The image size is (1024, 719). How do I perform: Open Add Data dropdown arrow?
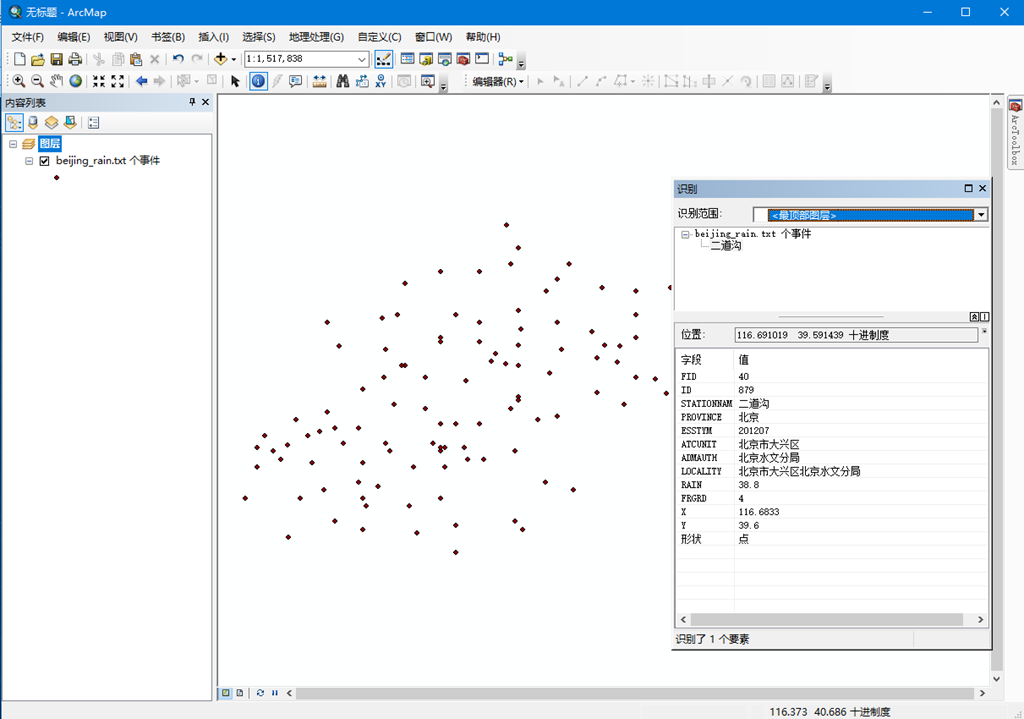pos(234,59)
